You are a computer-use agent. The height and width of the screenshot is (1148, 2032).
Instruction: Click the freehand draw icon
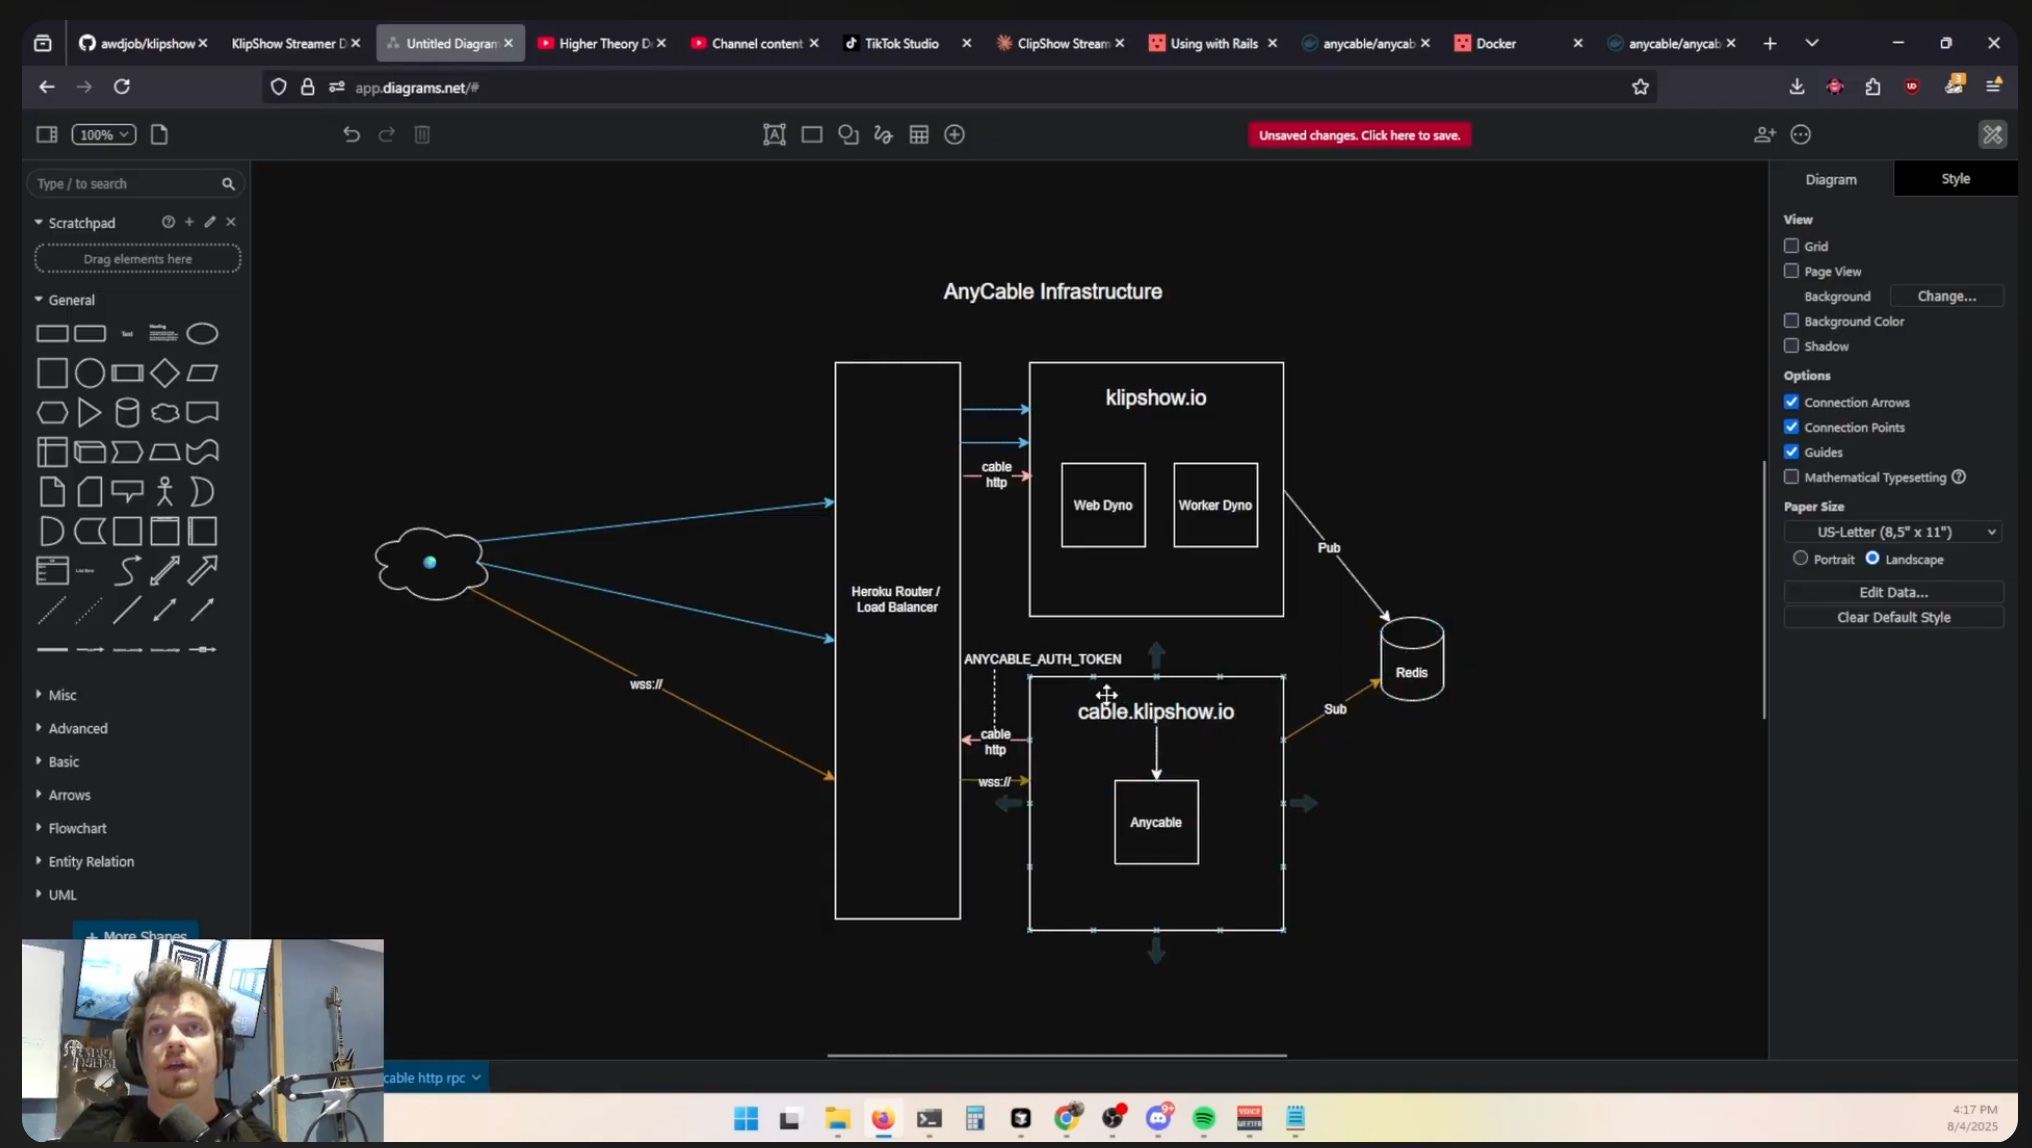883,134
